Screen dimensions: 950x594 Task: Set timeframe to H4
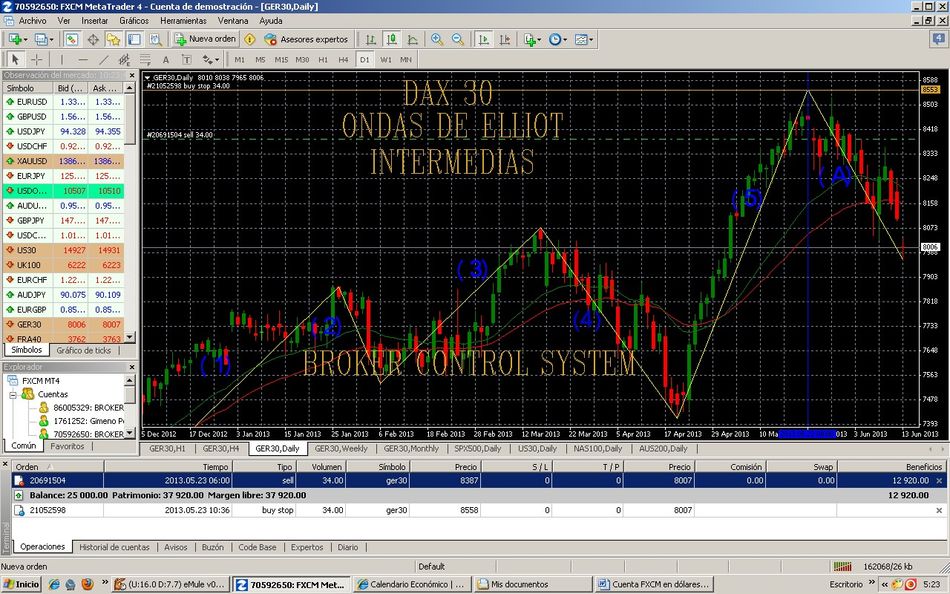point(344,59)
